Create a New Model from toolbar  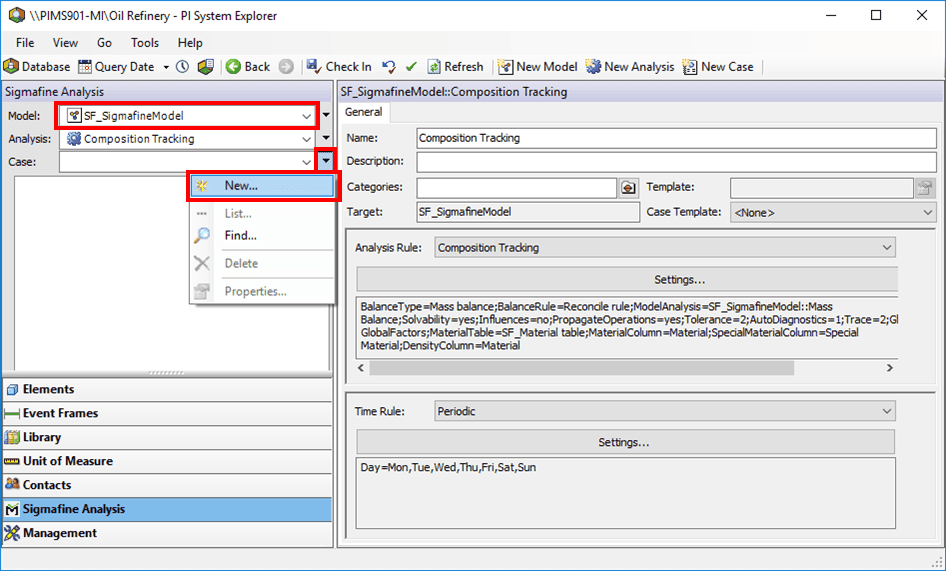(538, 66)
